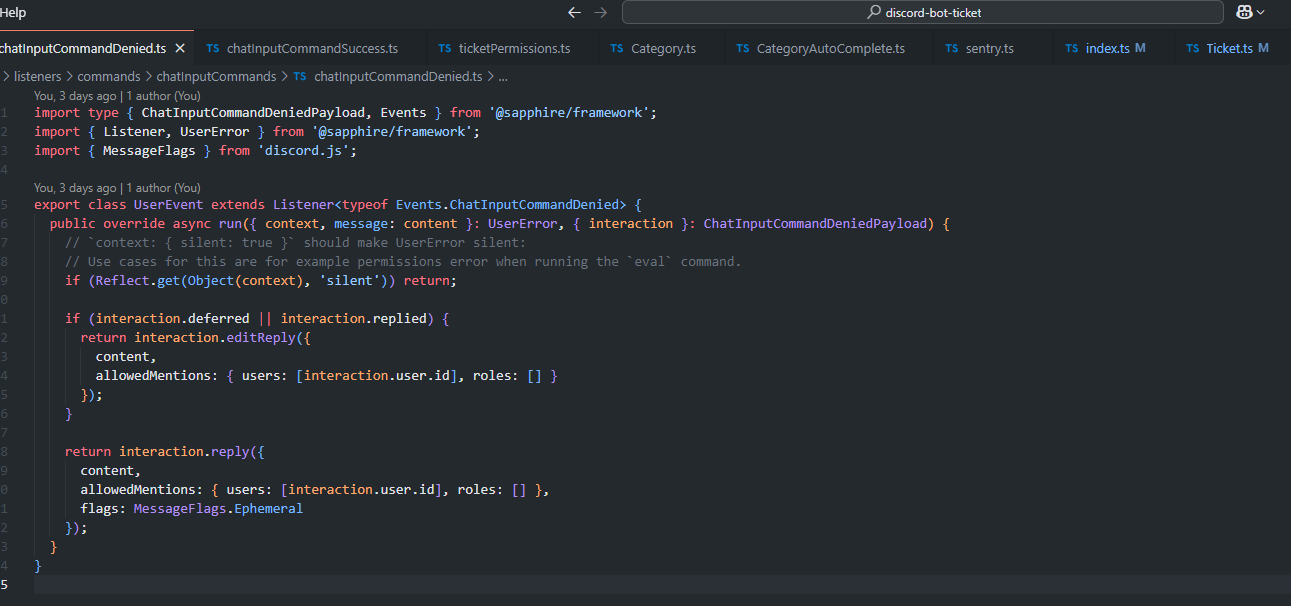Screen dimensions: 1291x606
Task: Open the Help menu
Action: click(x=13, y=13)
